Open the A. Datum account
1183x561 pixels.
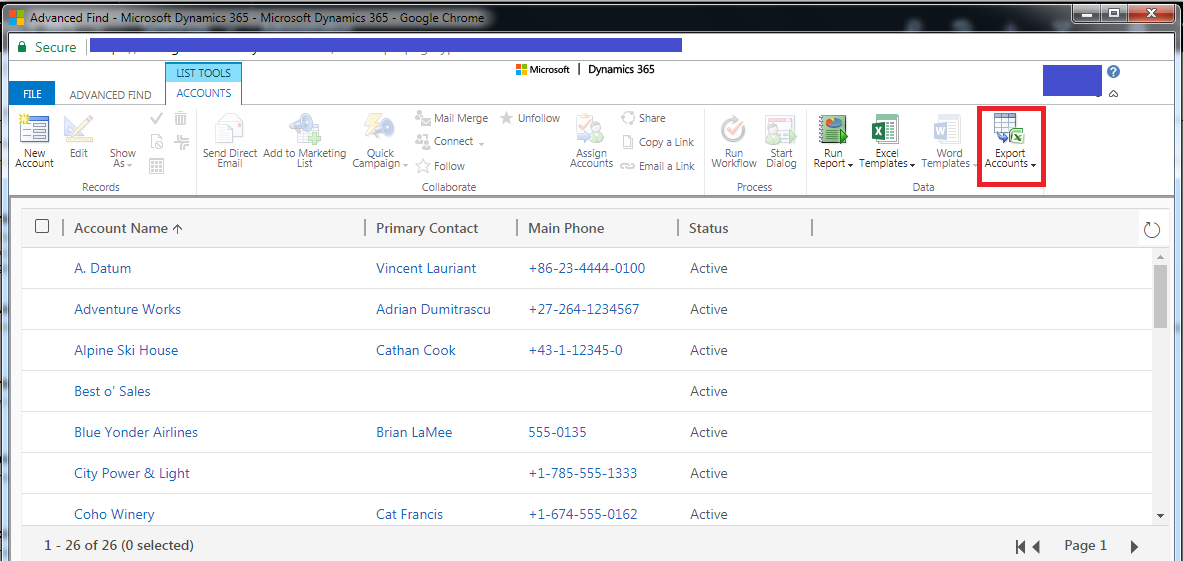(103, 268)
